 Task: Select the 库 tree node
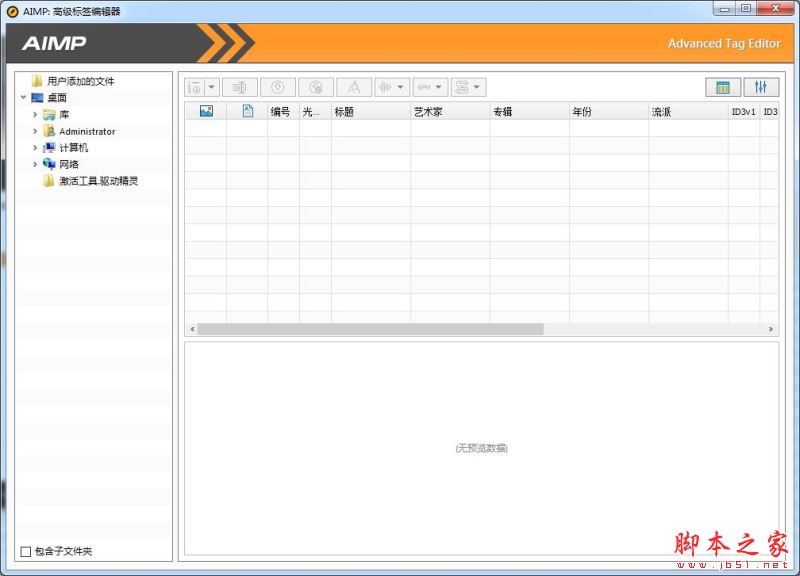64,114
